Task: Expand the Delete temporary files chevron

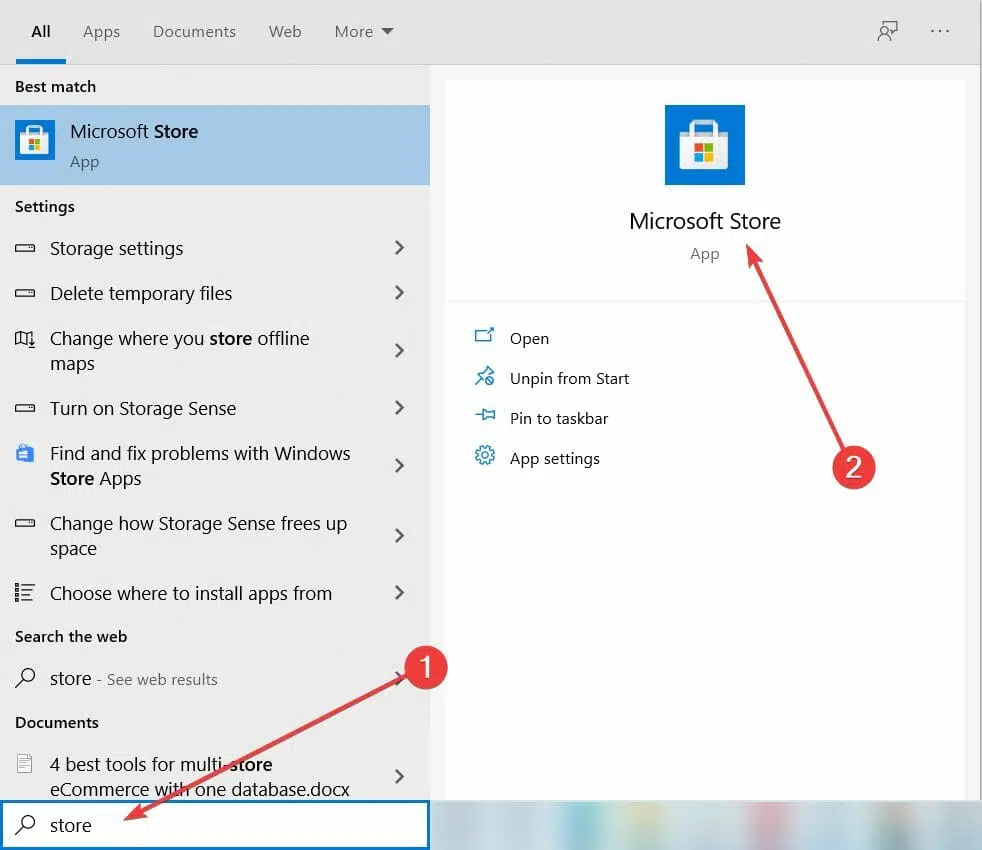Action: click(399, 293)
